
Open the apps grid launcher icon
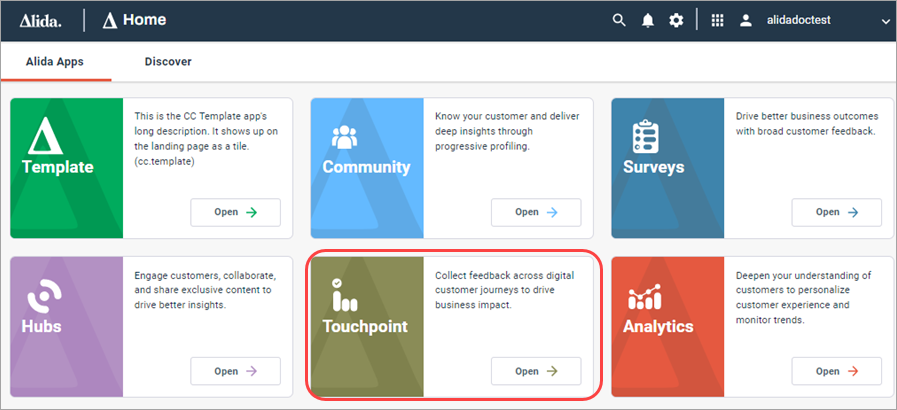717,21
